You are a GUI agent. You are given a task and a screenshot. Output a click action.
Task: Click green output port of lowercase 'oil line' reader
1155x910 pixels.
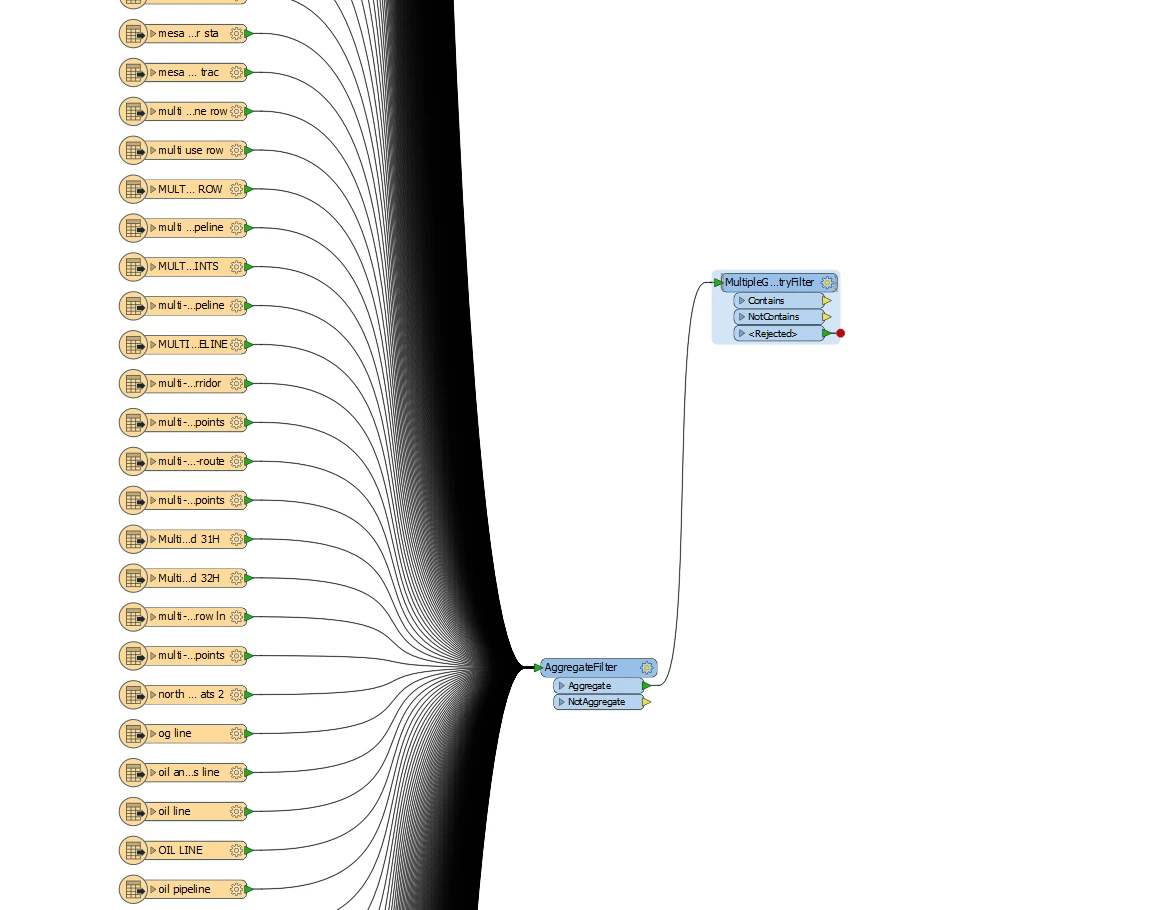tap(248, 811)
